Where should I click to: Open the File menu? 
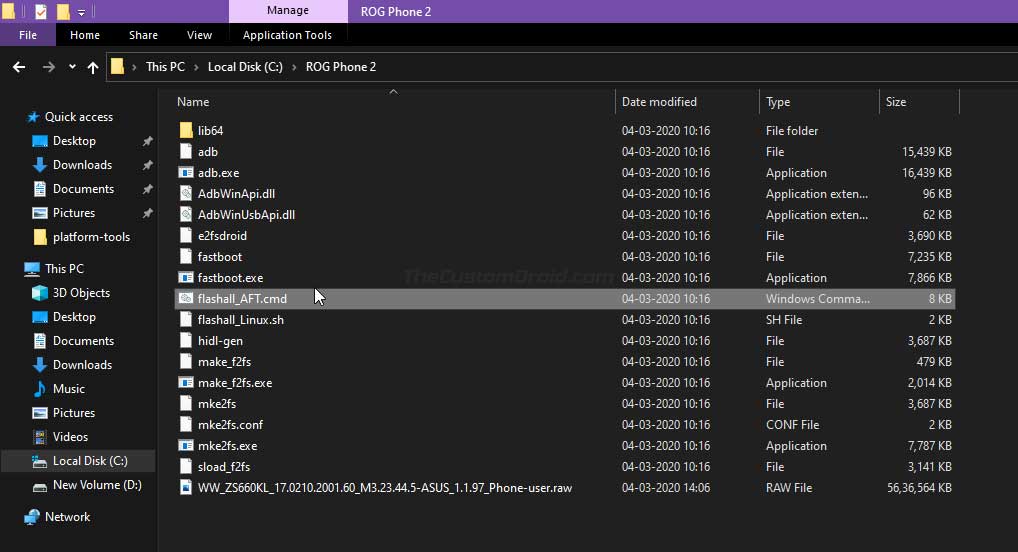28,35
